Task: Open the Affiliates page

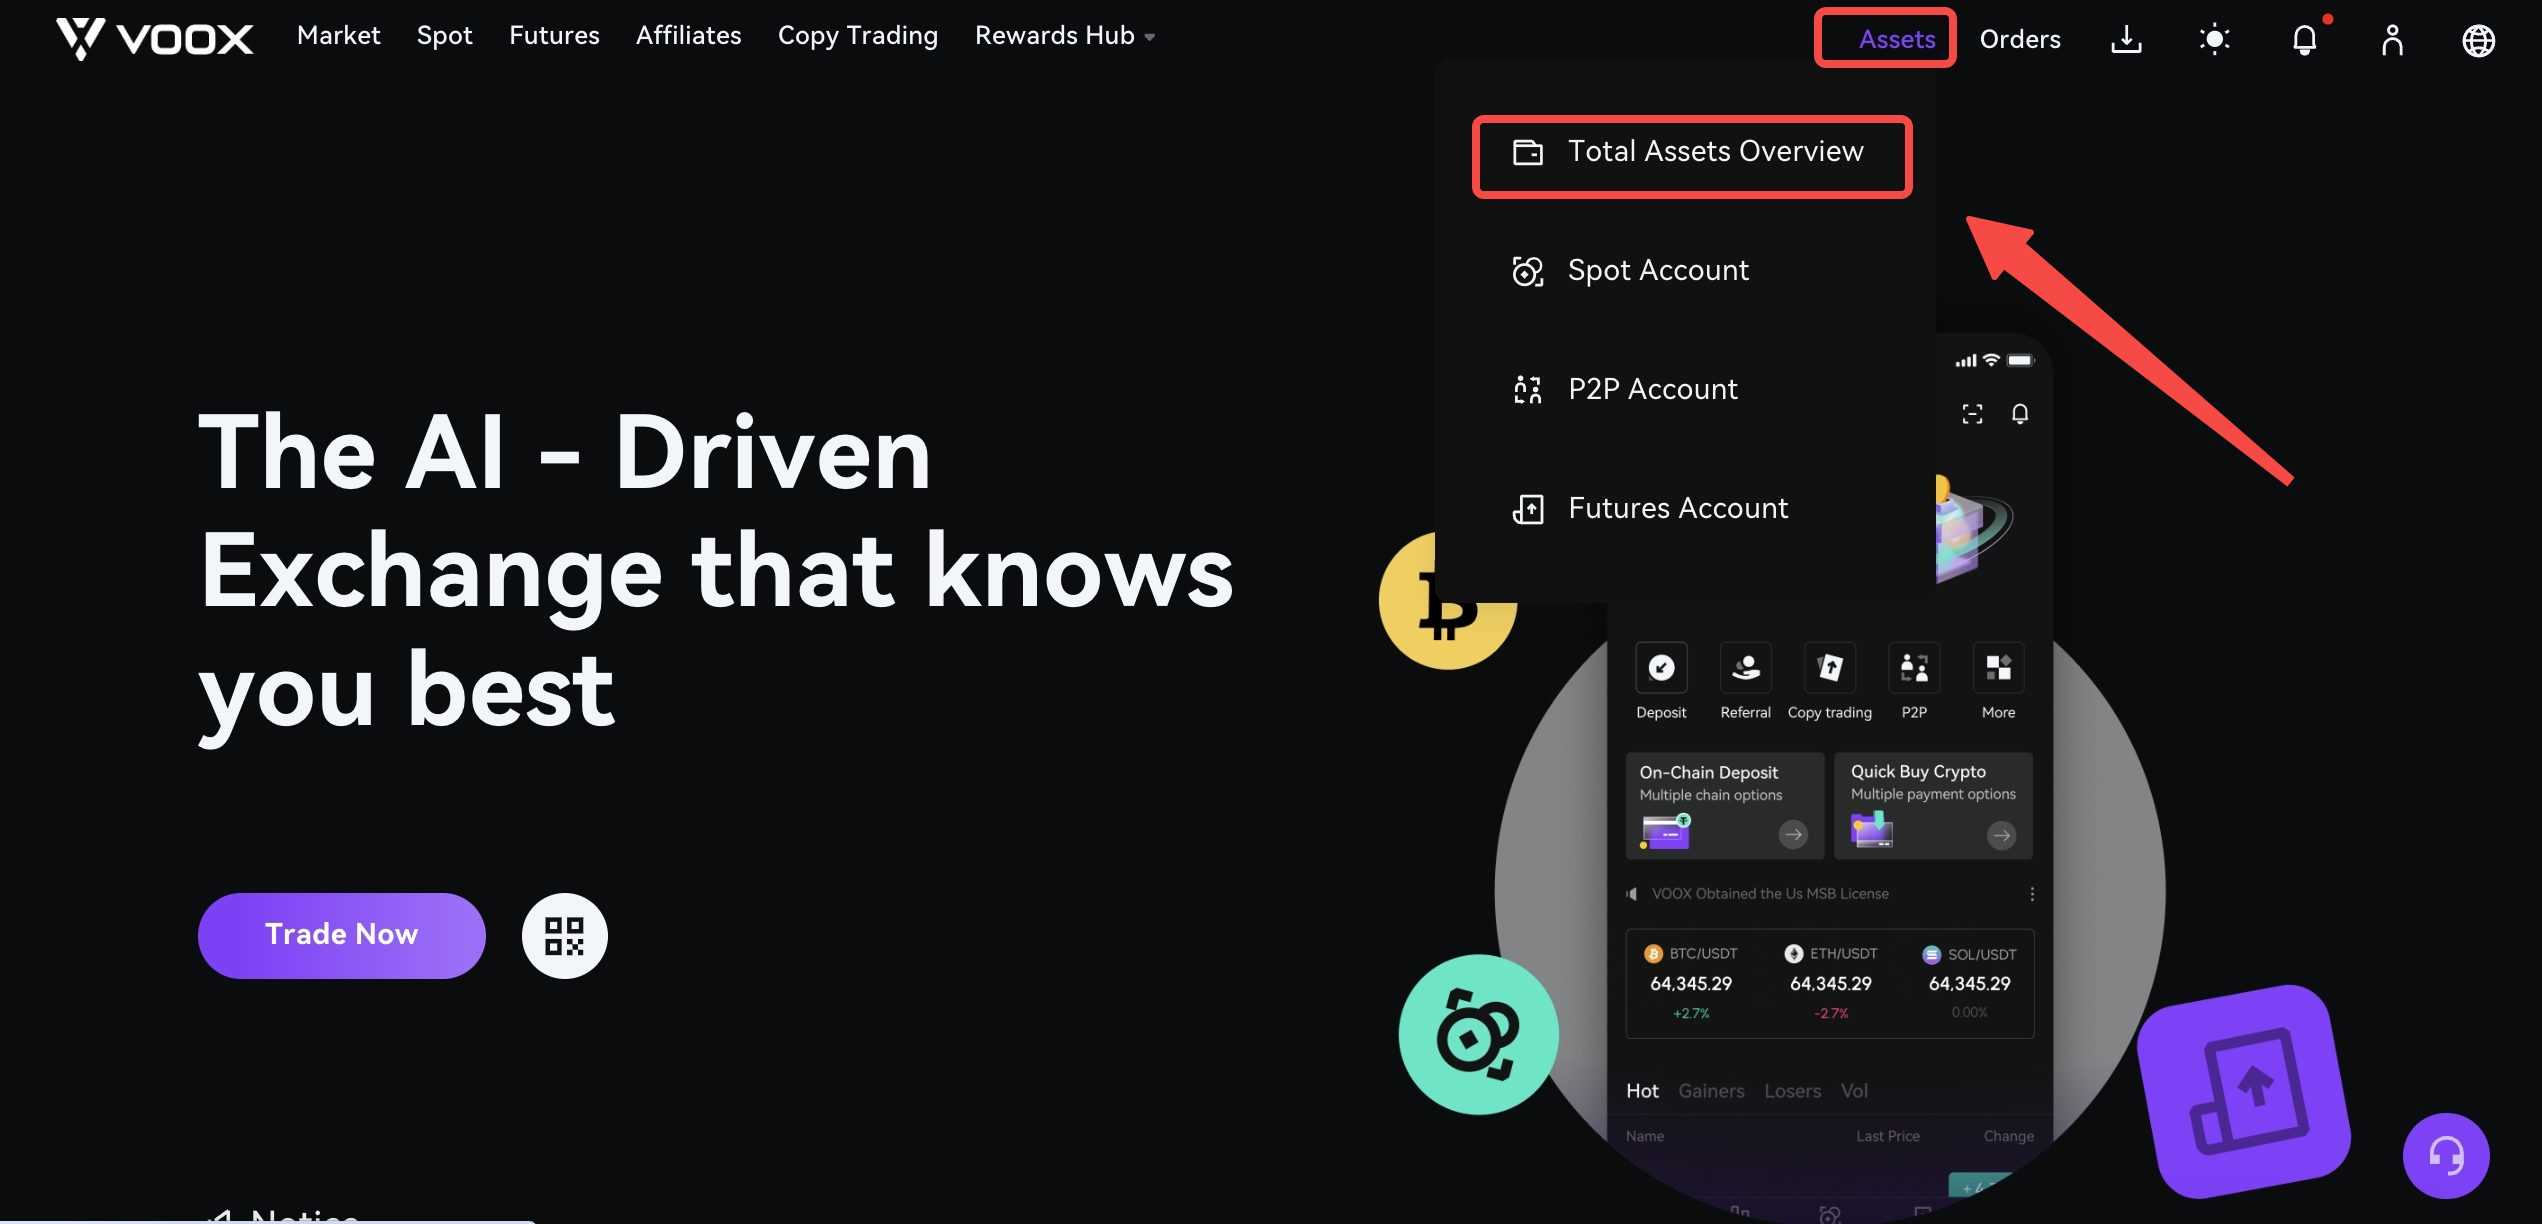Action: click(x=688, y=36)
